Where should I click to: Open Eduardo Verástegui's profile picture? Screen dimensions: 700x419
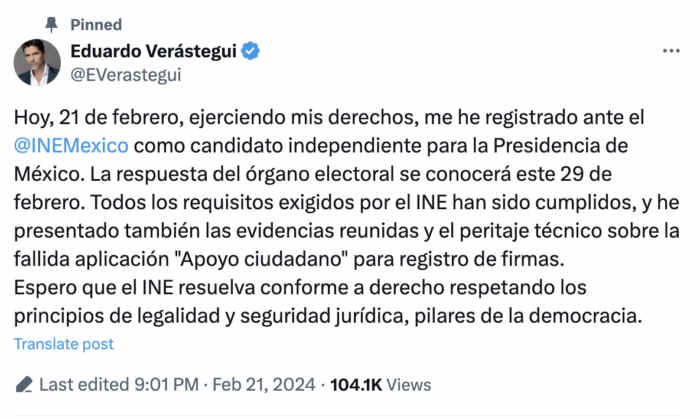click(36, 60)
